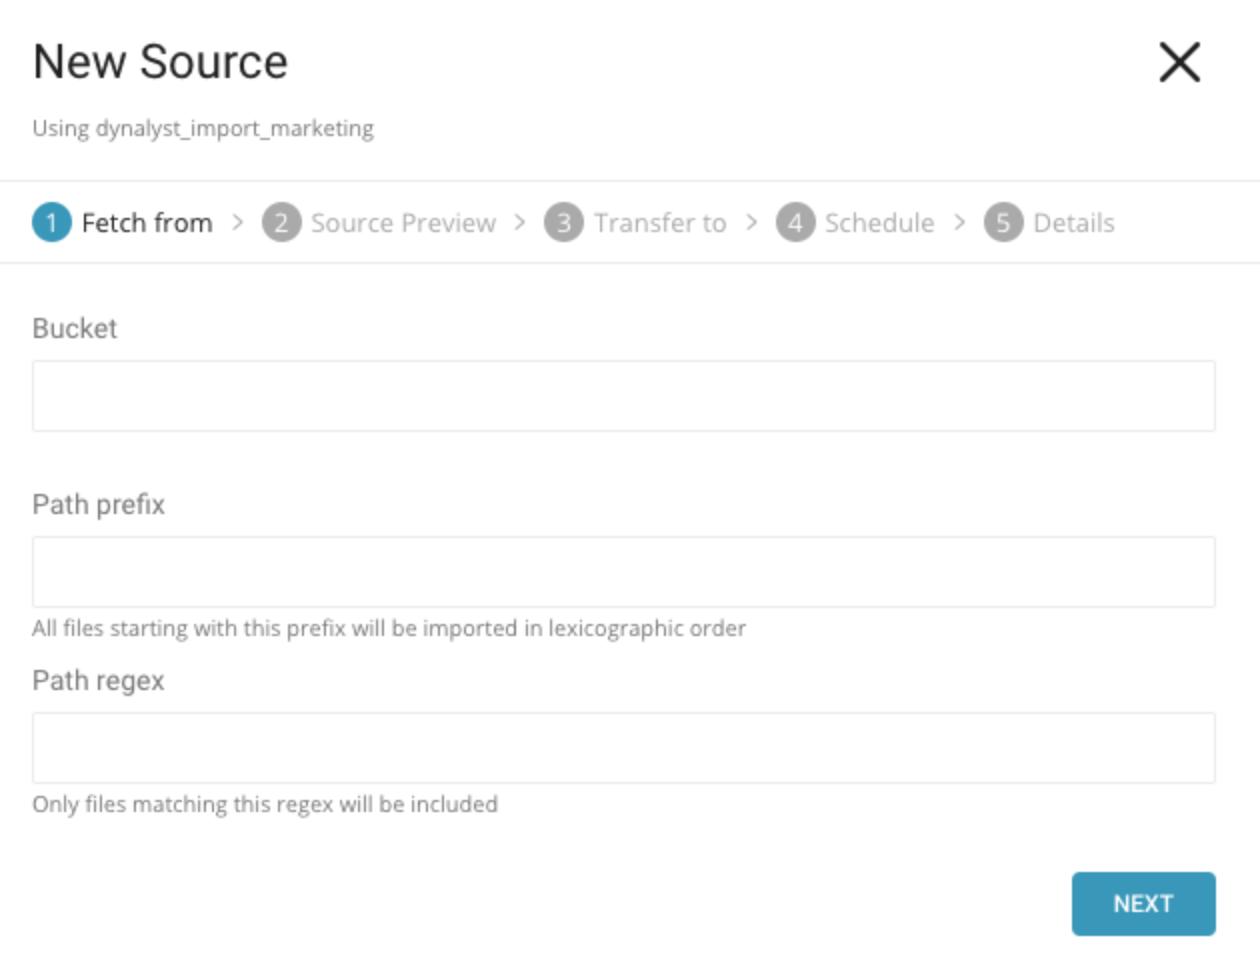The image size is (1260, 976).
Task: Jump to the Transfer to step label
Action: click(x=660, y=222)
